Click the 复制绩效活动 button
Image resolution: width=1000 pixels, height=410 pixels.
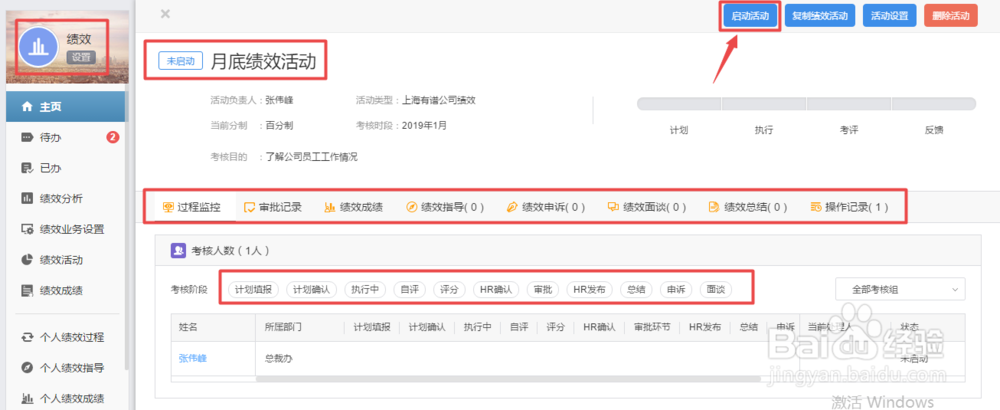[820, 16]
